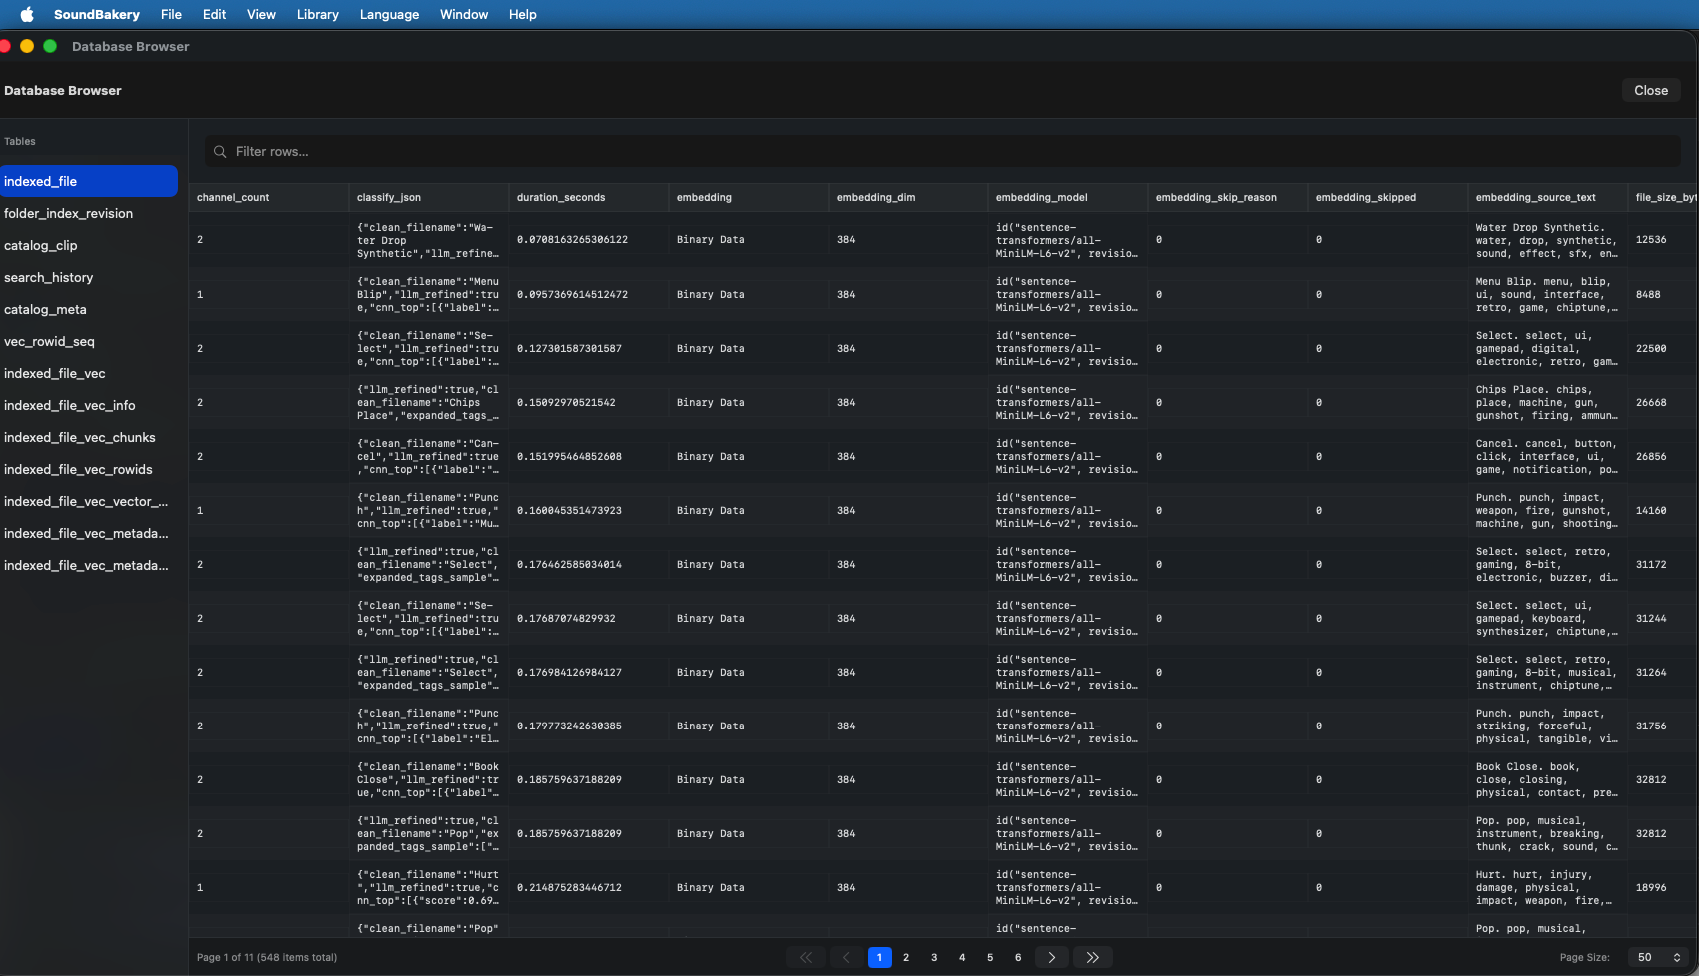
Task: Click file size cell 8488
Action: [x=1648, y=295]
